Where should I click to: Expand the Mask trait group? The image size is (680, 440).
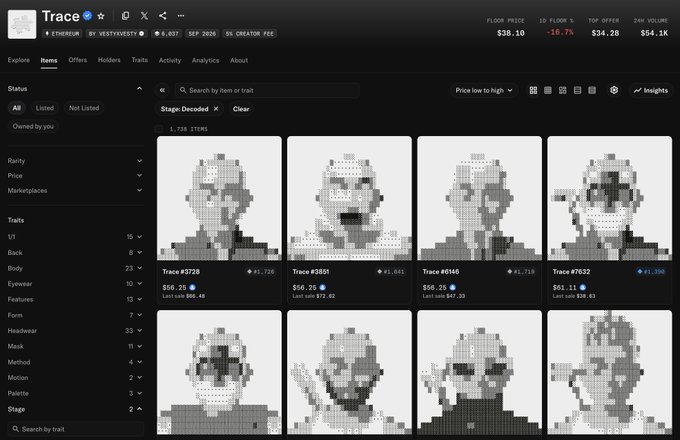click(75, 346)
